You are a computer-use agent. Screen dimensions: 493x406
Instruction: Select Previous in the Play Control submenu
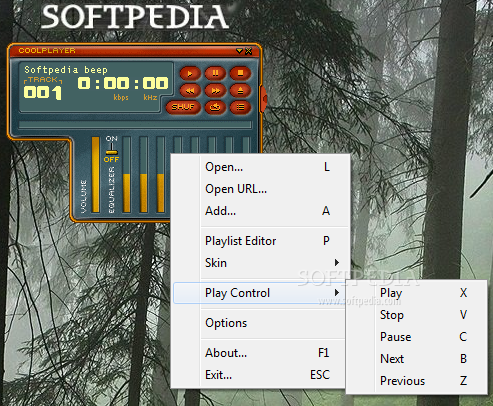click(x=417, y=381)
